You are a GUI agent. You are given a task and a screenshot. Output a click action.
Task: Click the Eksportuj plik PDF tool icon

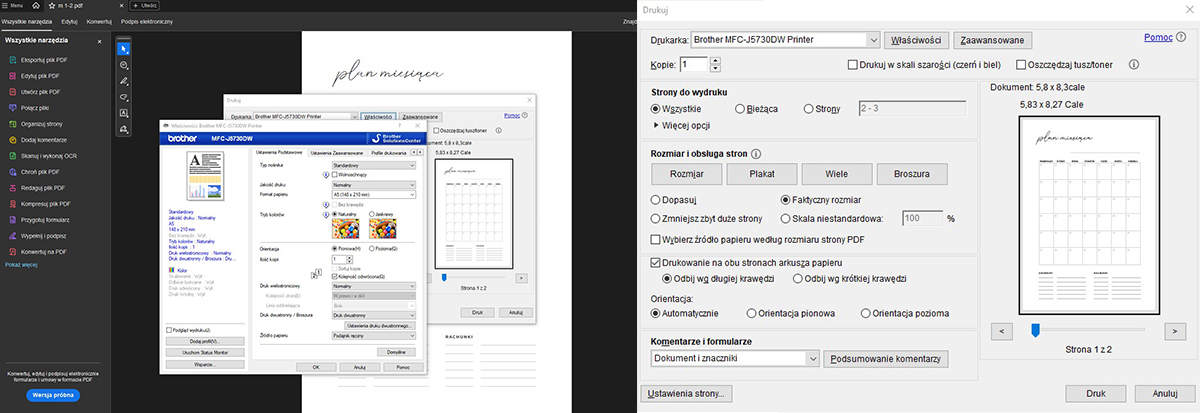tap(12, 60)
